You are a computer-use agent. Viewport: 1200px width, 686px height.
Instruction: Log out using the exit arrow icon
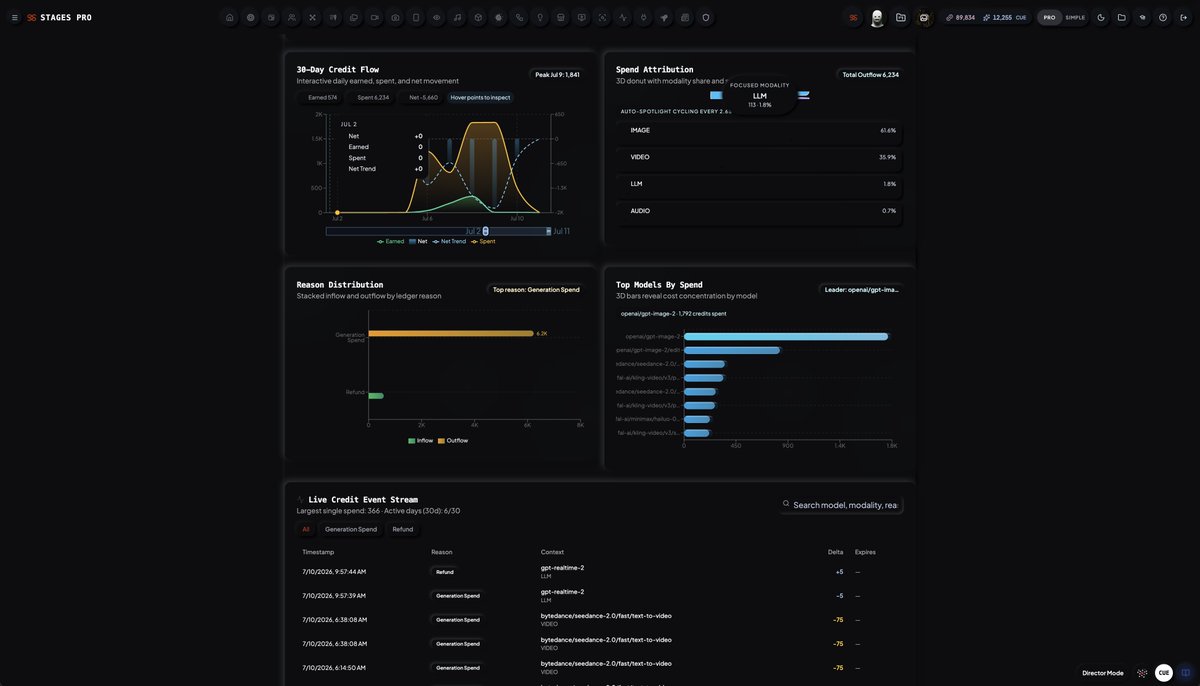click(1184, 17)
